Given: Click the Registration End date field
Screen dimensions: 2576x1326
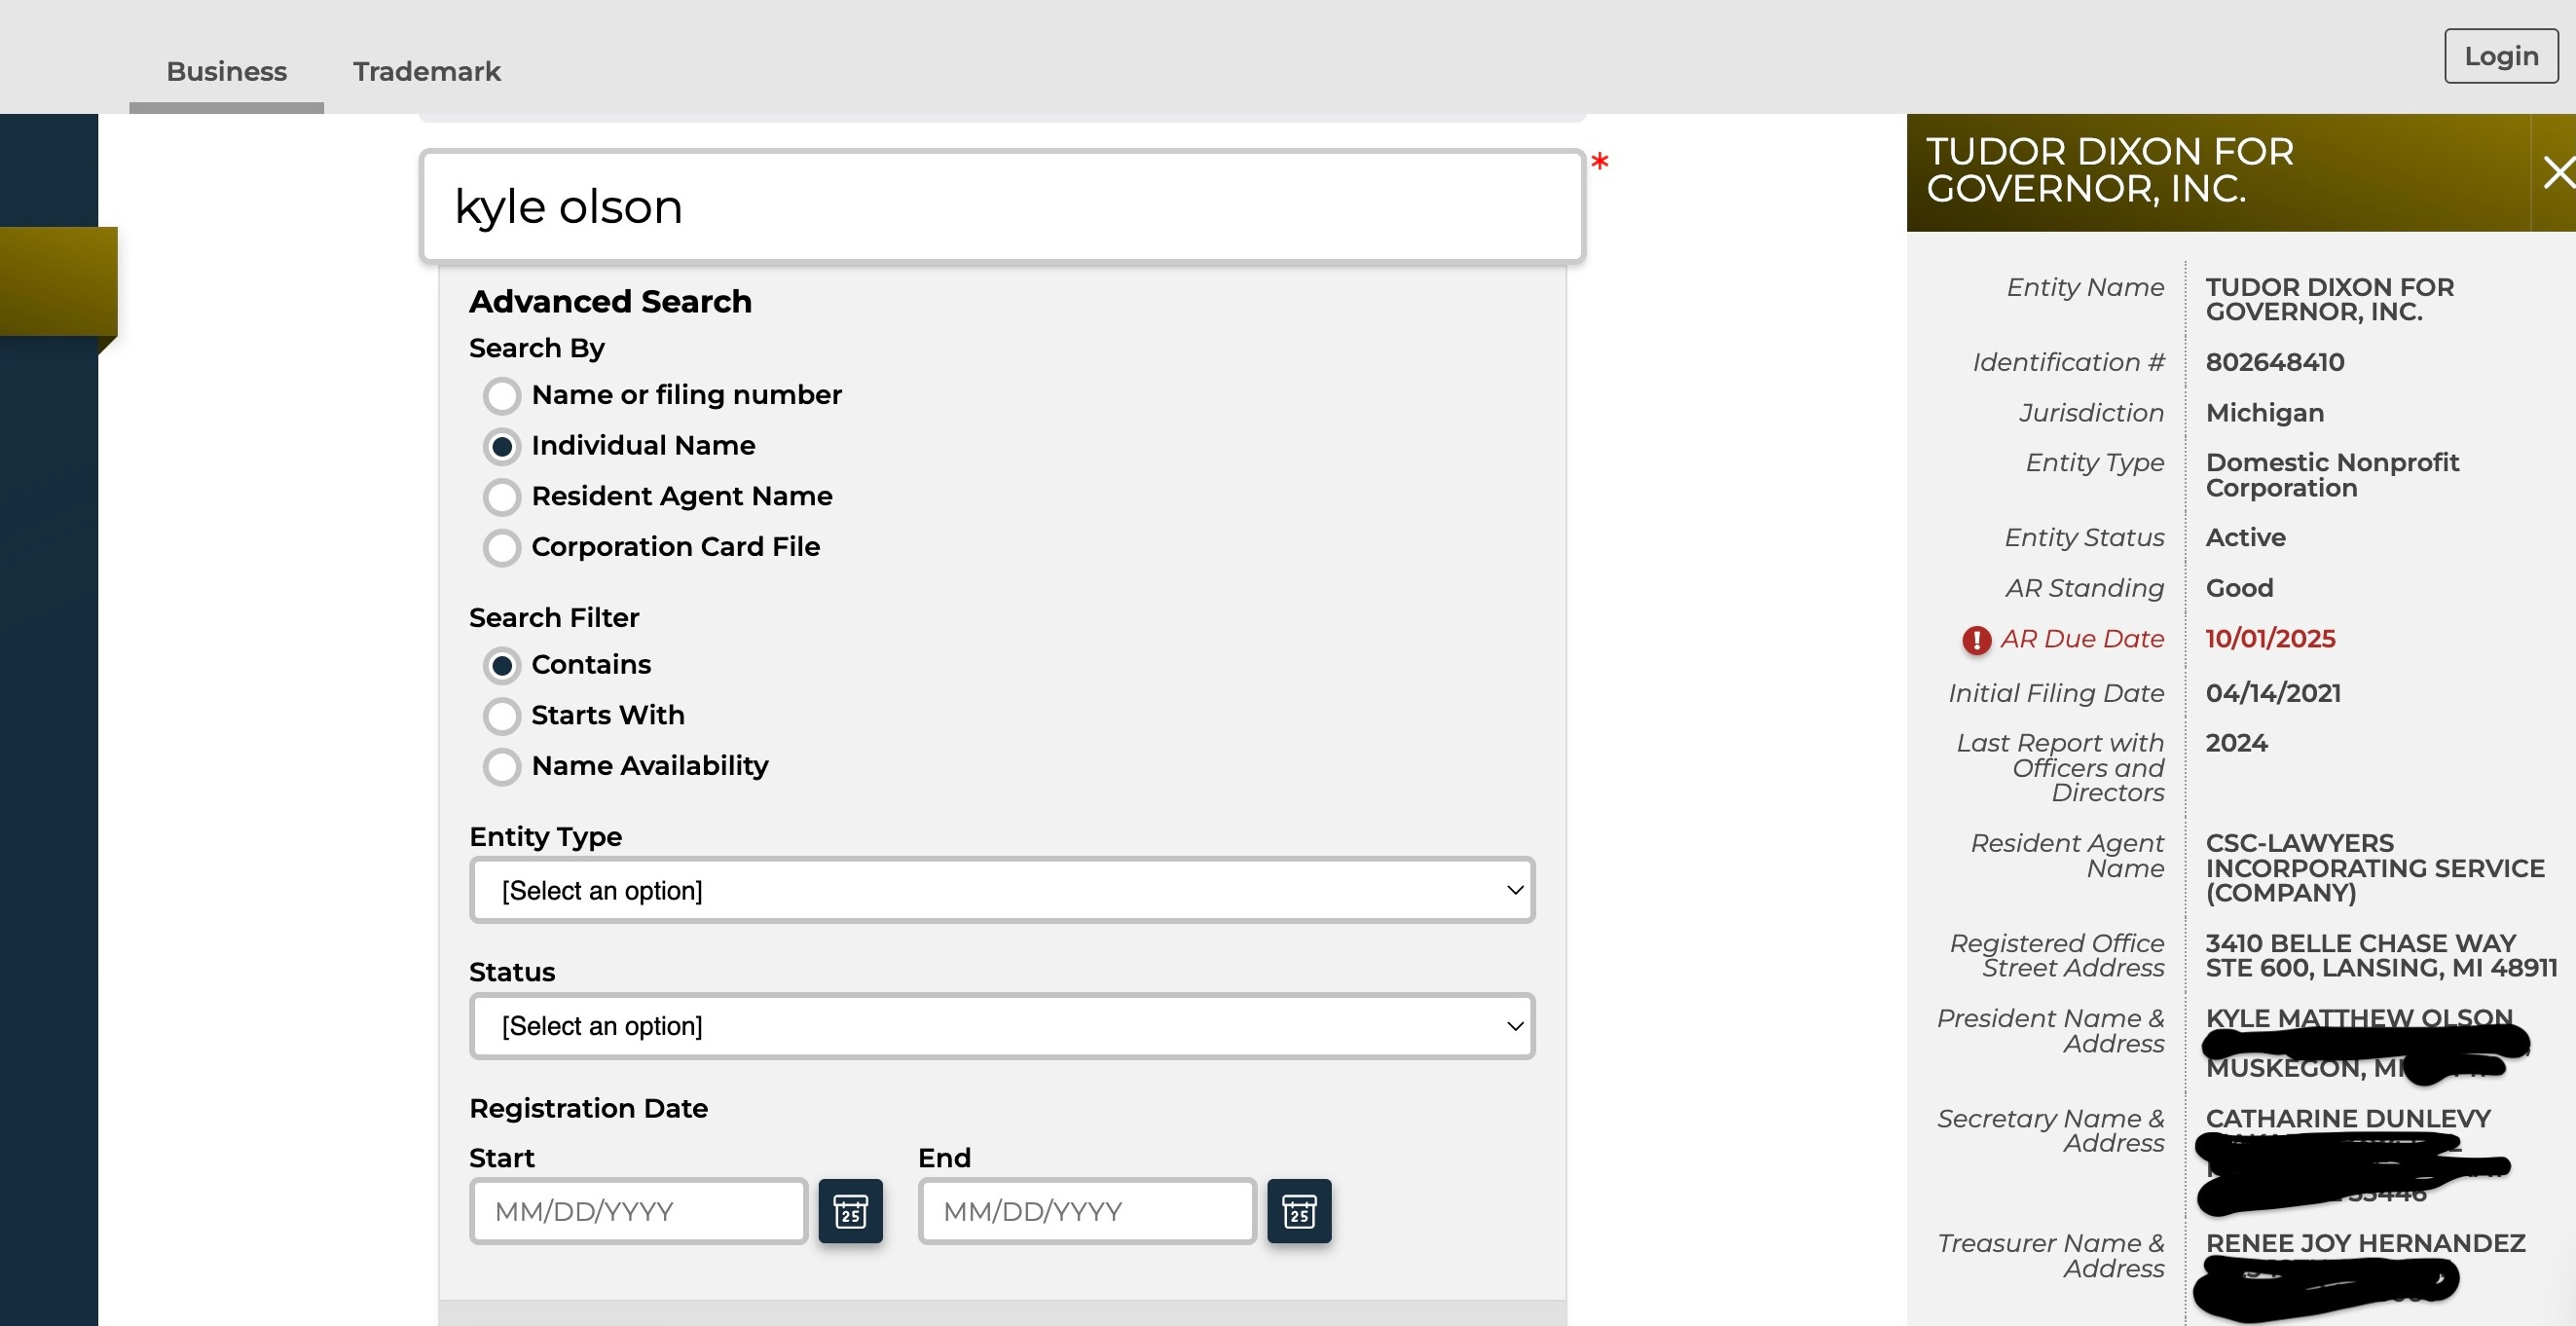Looking at the screenshot, I should click(1086, 1211).
